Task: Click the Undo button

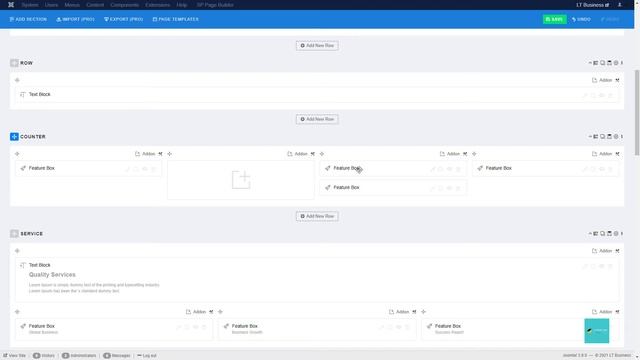Action: point(581,19)
